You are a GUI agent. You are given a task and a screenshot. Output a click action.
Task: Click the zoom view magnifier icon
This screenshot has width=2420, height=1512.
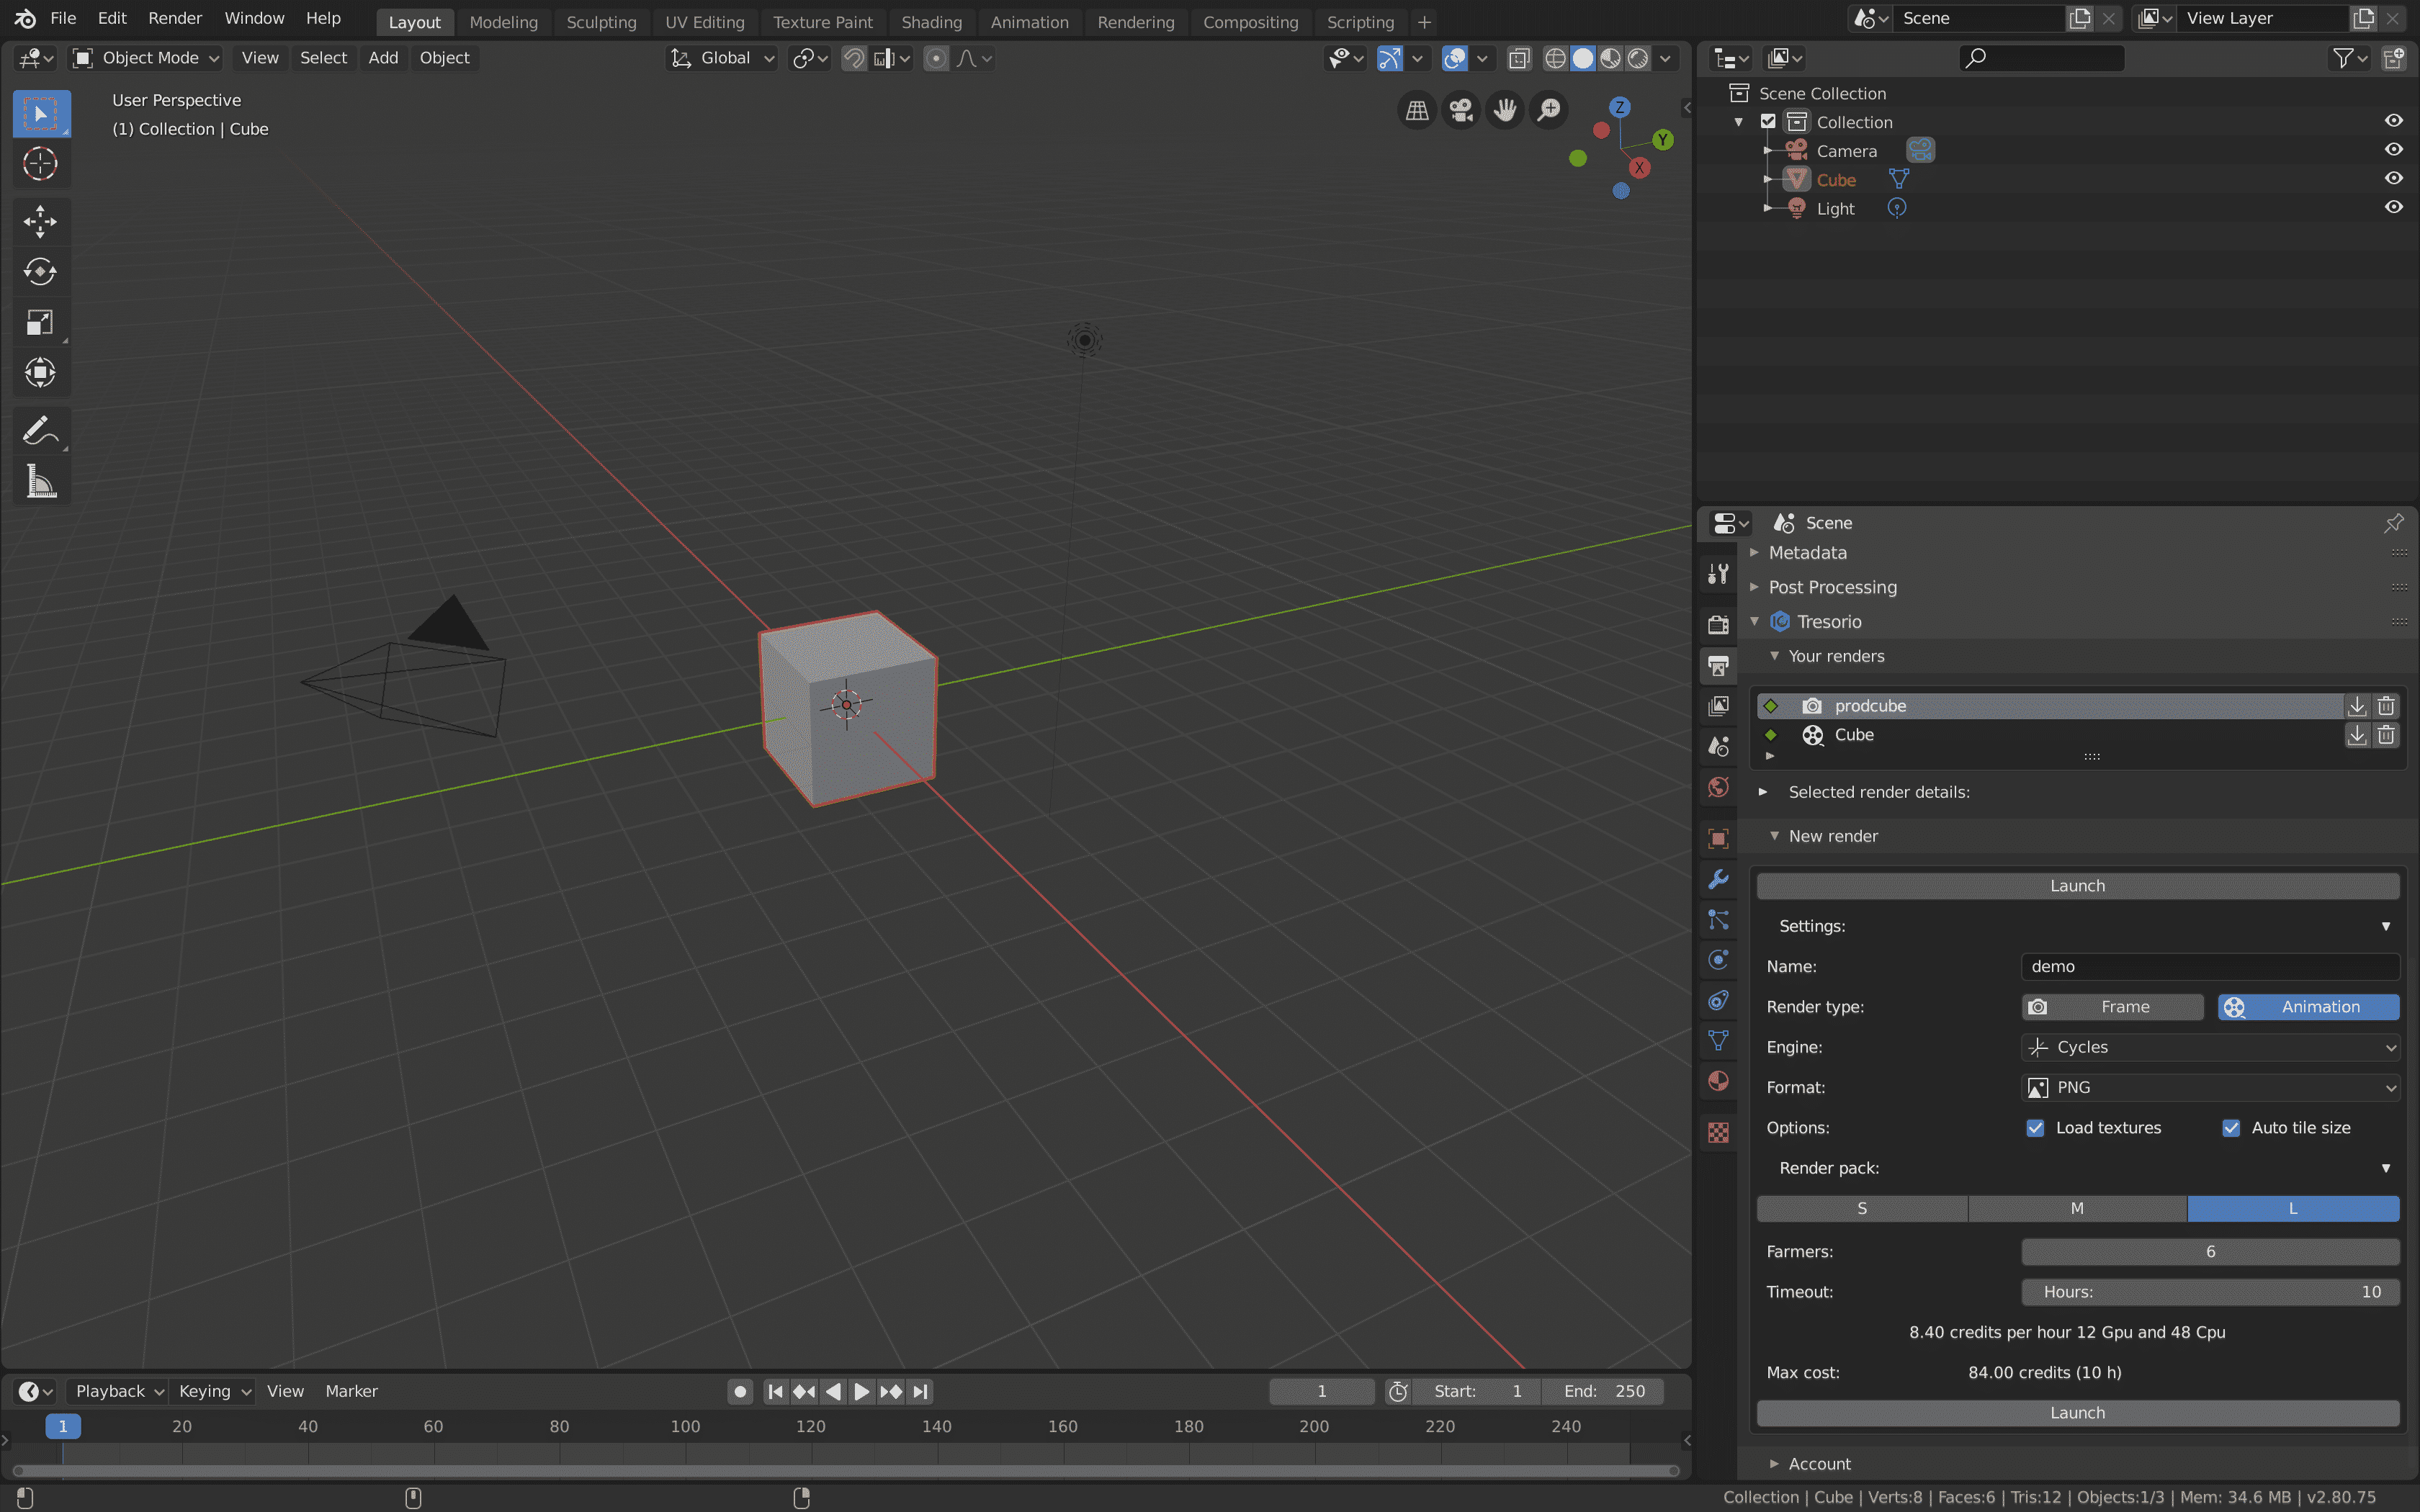[x=1549, y=110]
